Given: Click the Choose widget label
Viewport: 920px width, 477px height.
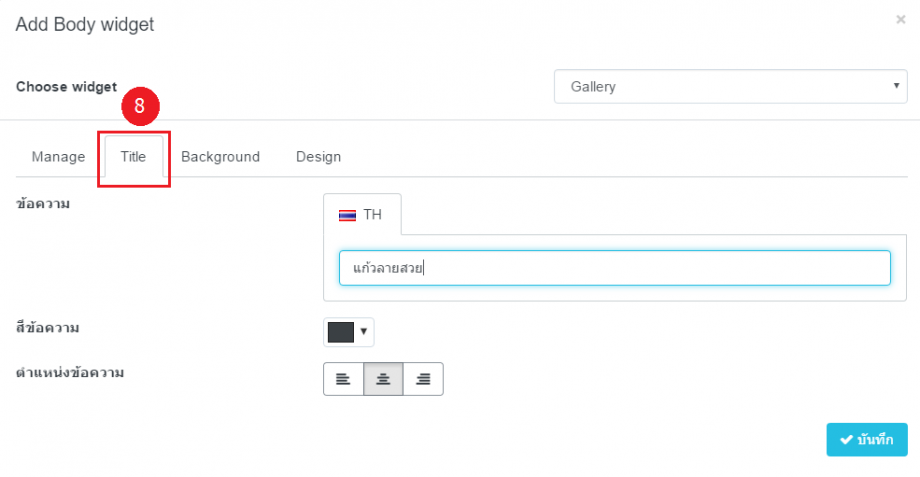Looking at the screenshot, I should pos(66,87).
